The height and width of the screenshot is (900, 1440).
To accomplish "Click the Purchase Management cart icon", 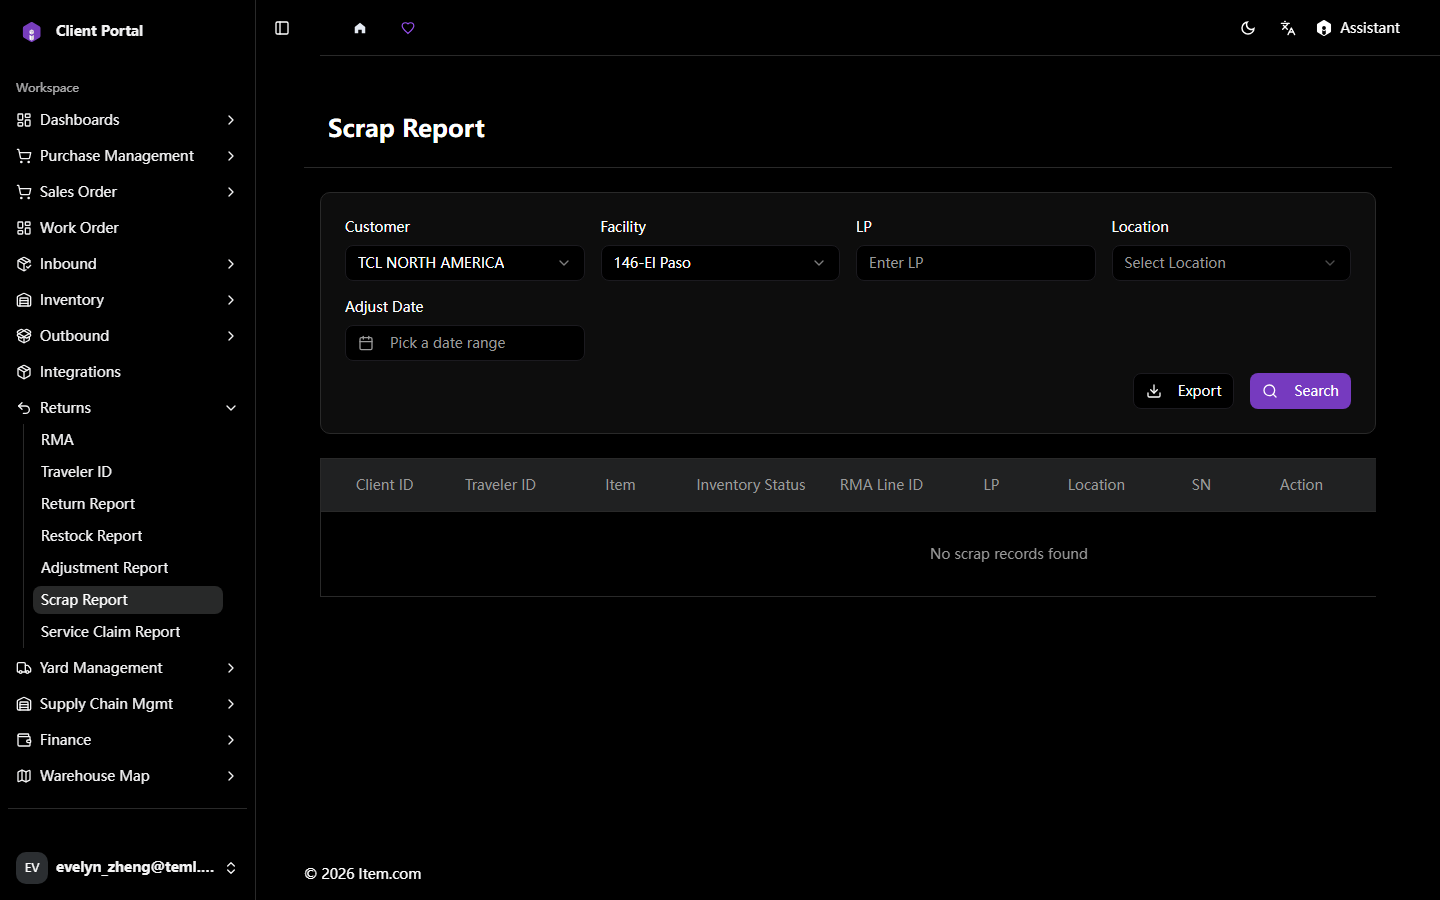I will (24, 156).
